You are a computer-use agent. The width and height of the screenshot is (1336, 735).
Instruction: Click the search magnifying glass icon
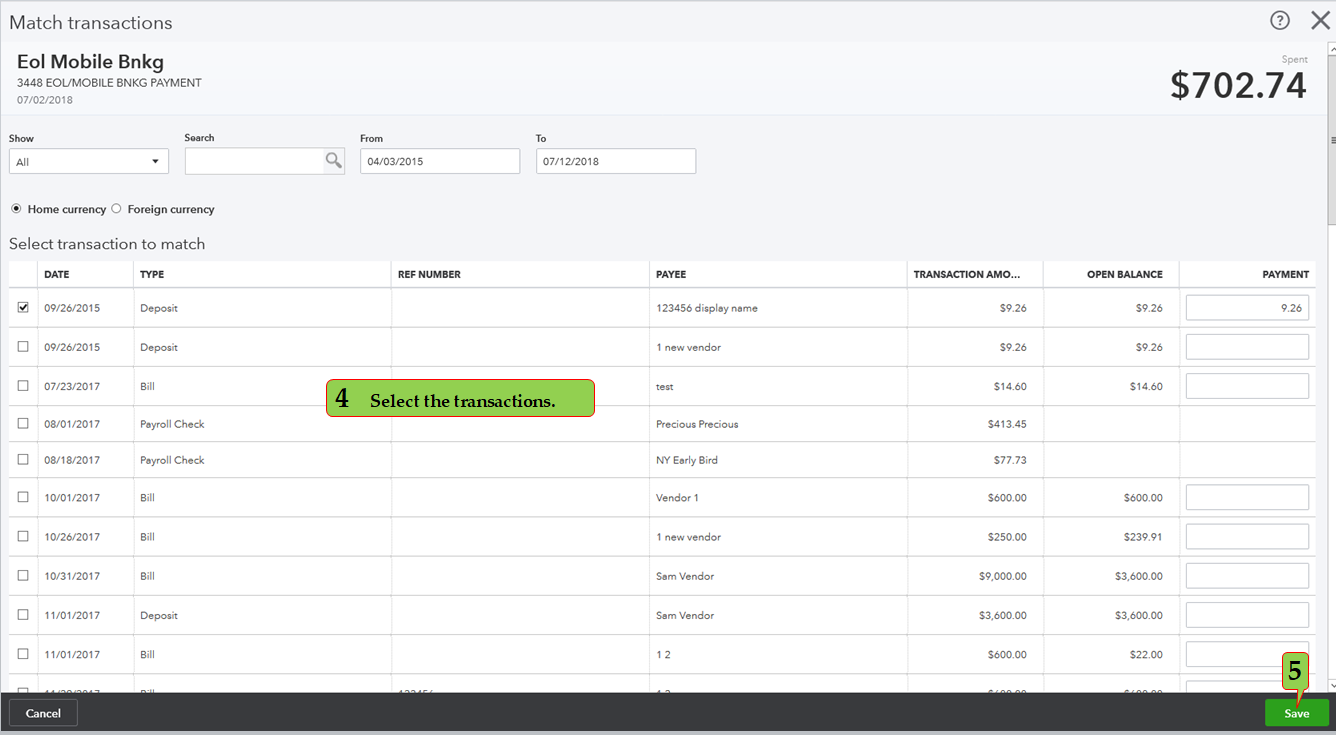click(334, 160)
